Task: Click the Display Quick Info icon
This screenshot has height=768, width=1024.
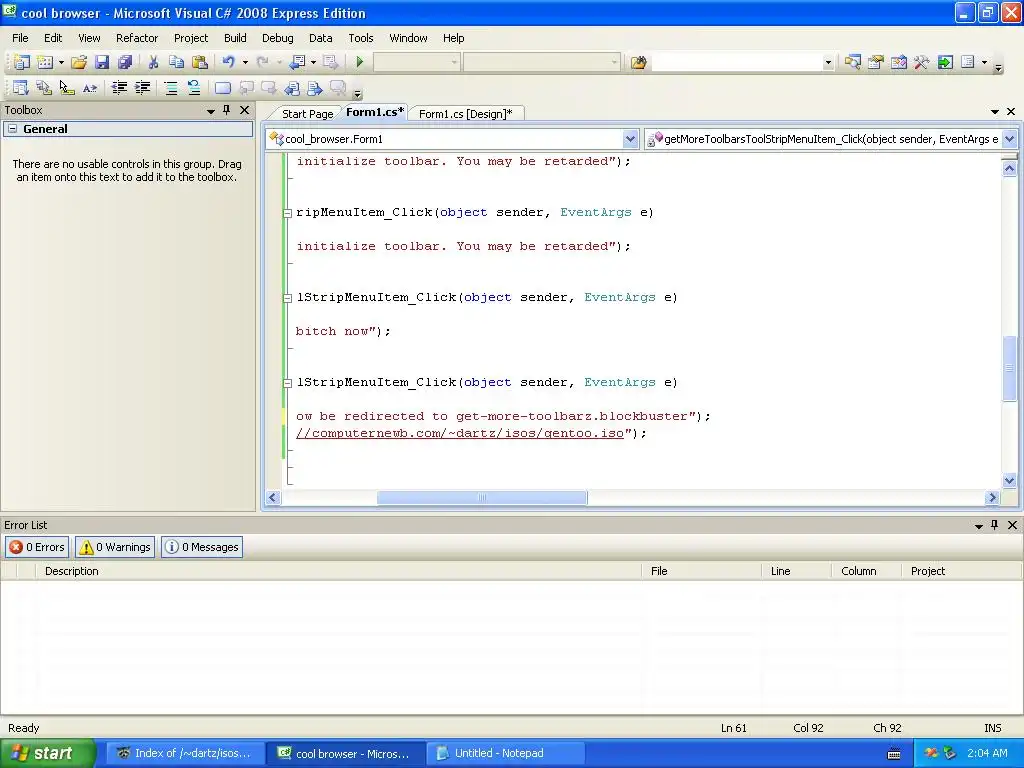Action: [67, 88]
